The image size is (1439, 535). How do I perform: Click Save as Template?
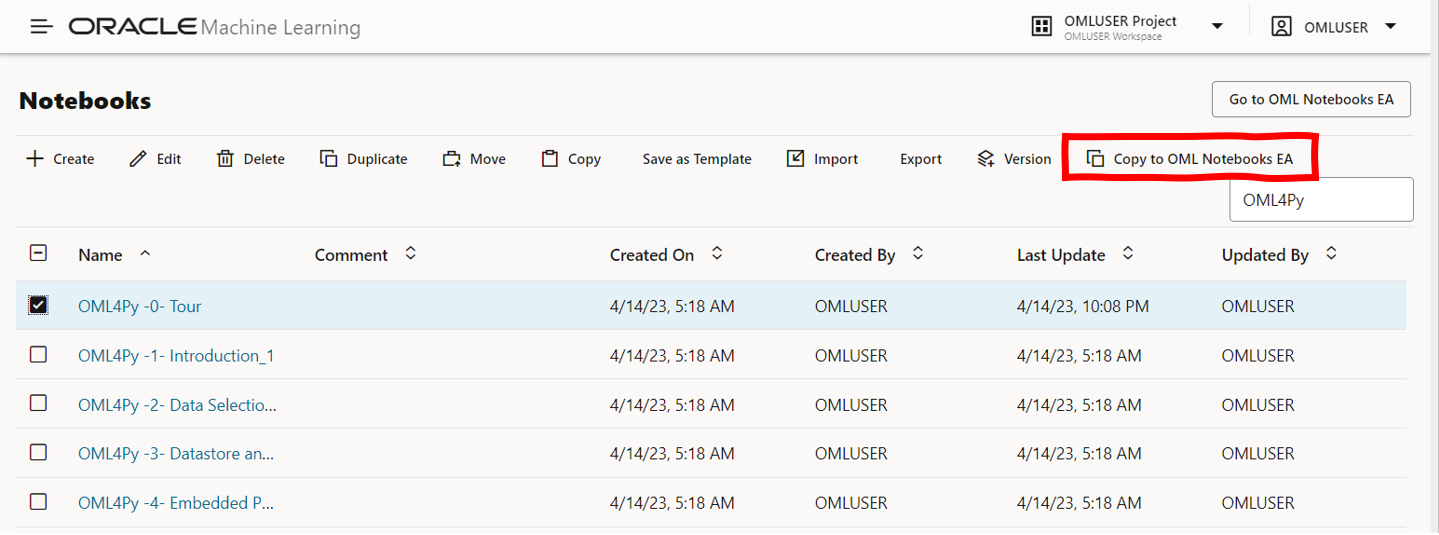click(x=696, y=159)
